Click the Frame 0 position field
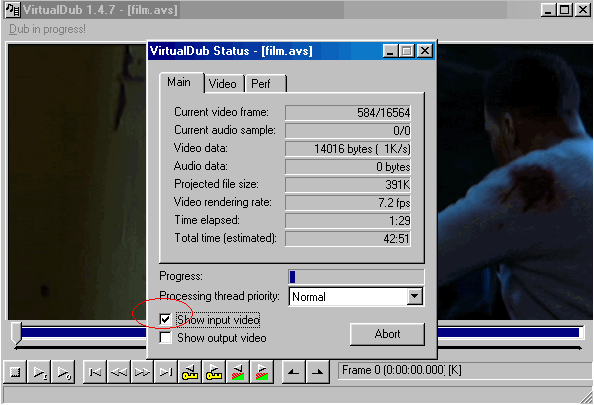The width and height of the screenshot is (594, 405). [464, 371]
